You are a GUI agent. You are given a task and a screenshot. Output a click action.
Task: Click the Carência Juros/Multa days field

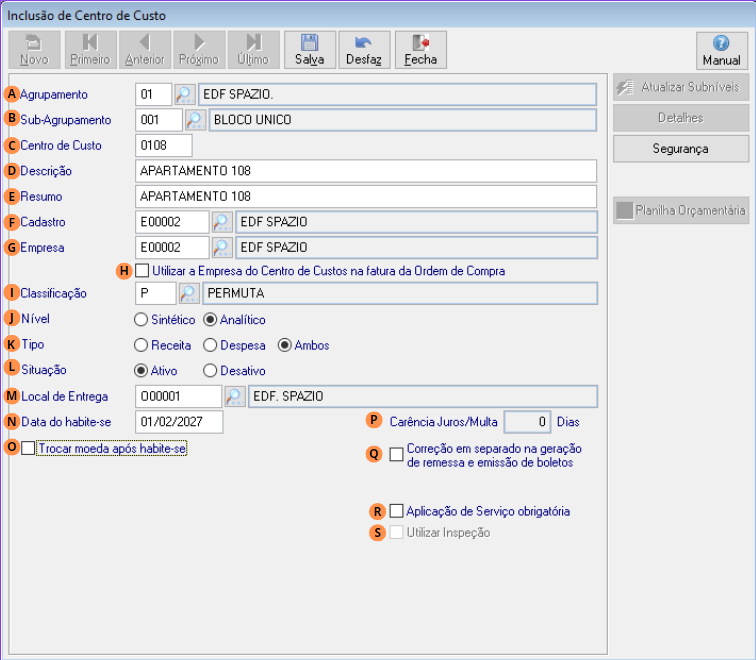tap(527, 422)
